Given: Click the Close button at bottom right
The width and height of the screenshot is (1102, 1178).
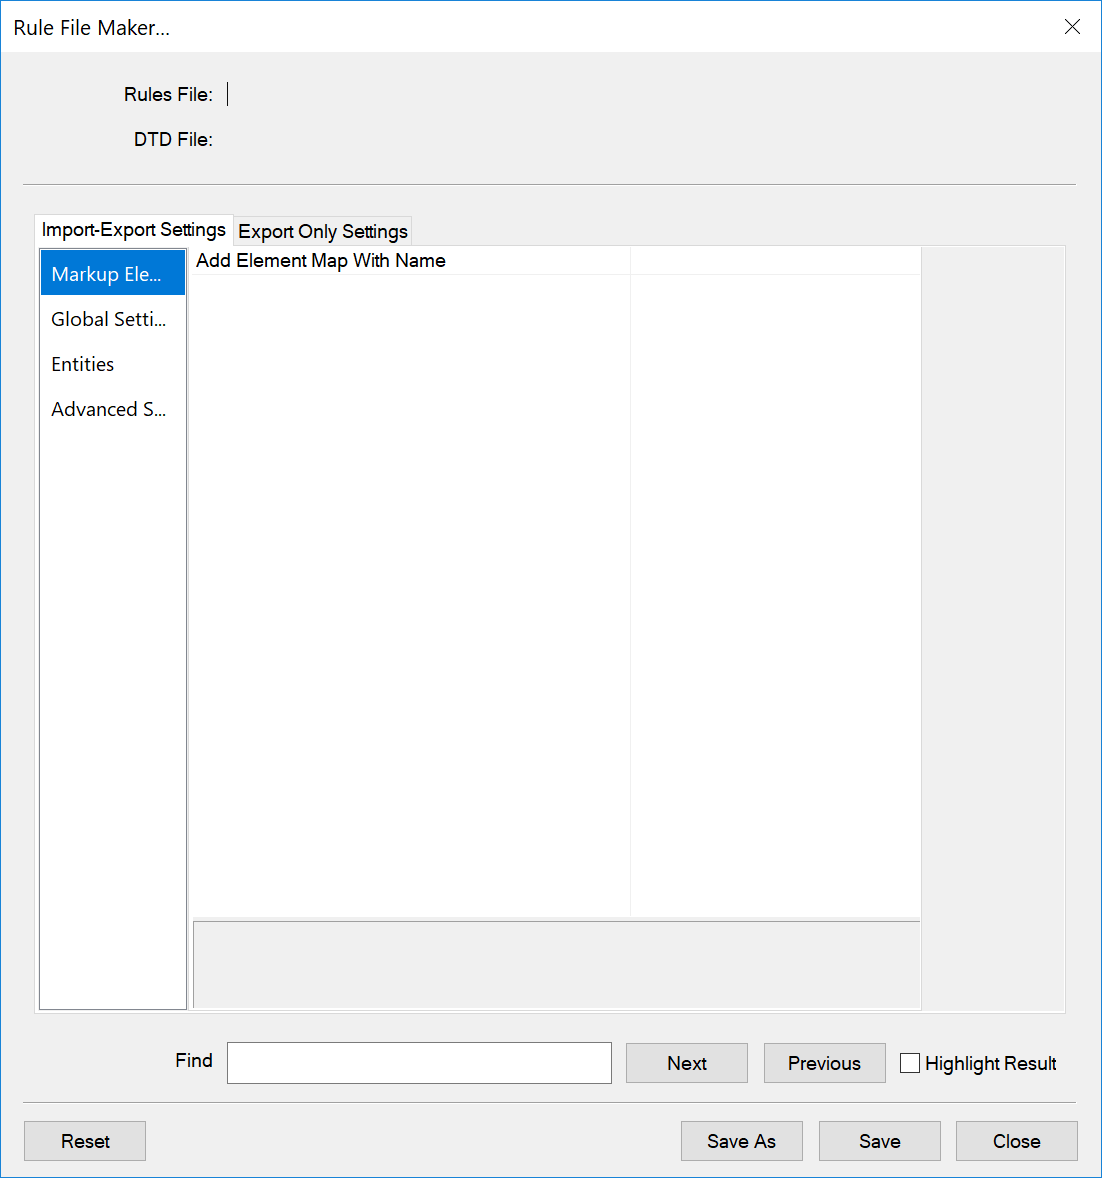Looking at the screenshot, I should [1016, 1140].
